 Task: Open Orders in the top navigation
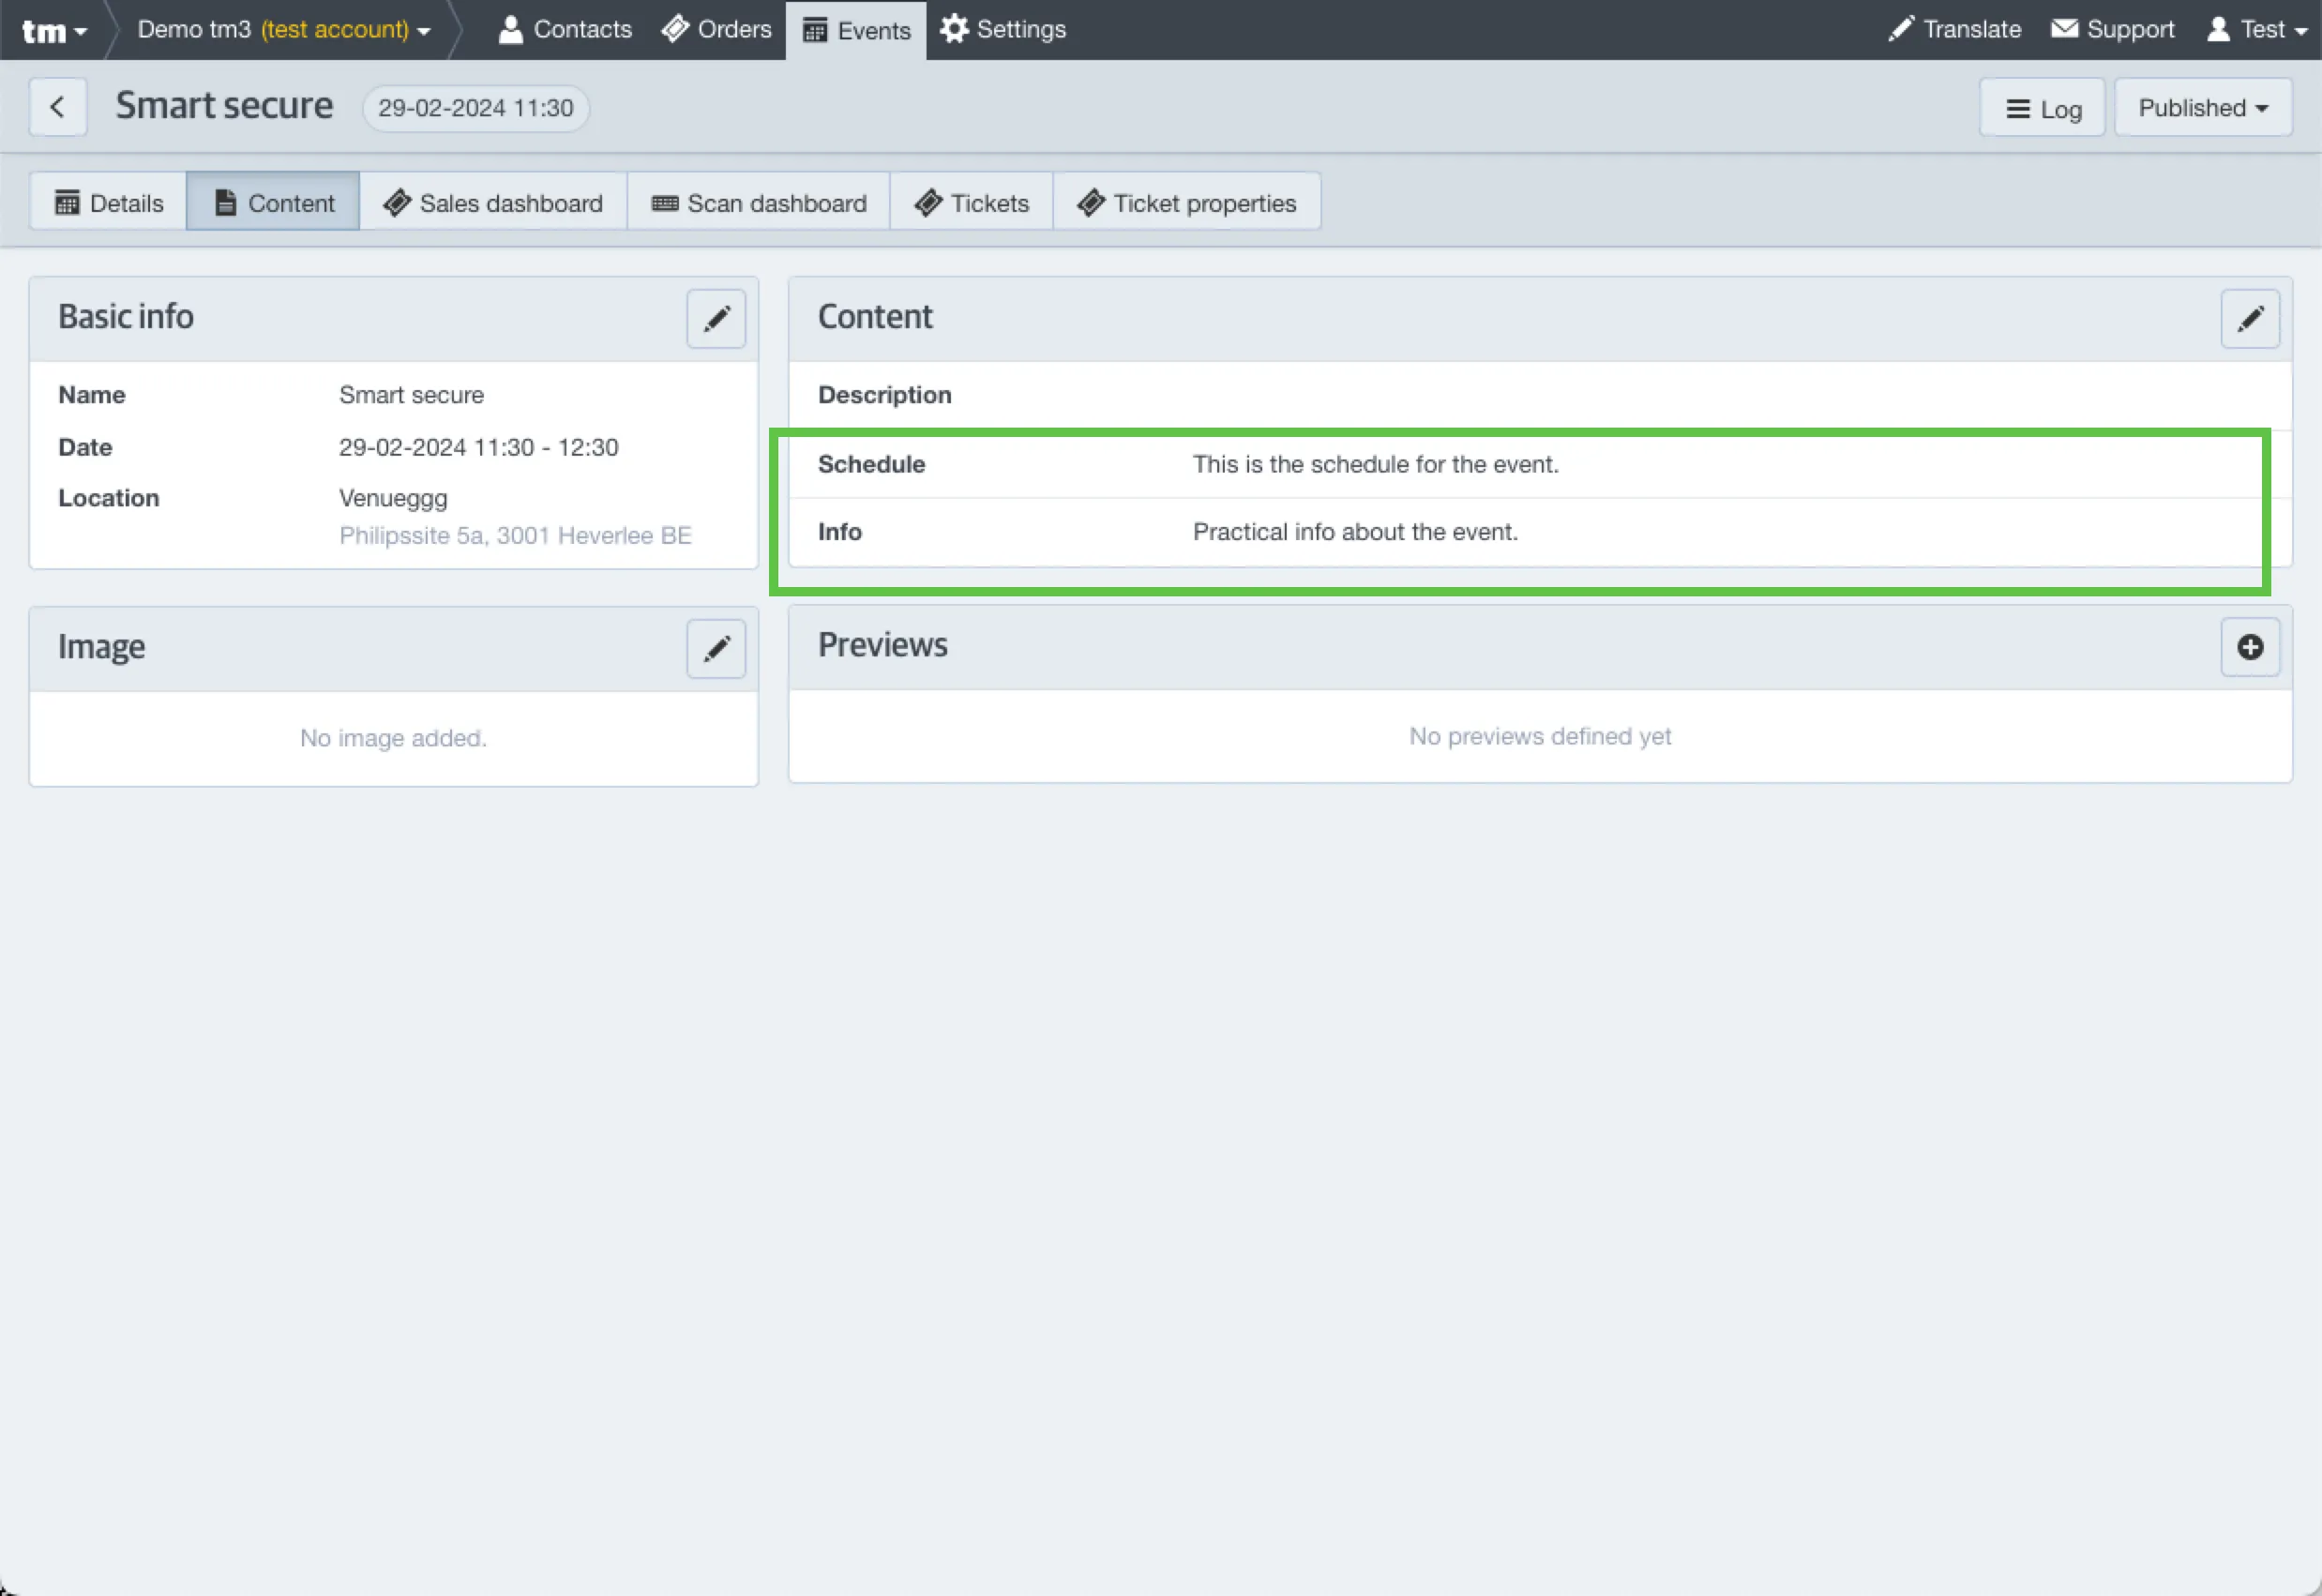(716, 30)
